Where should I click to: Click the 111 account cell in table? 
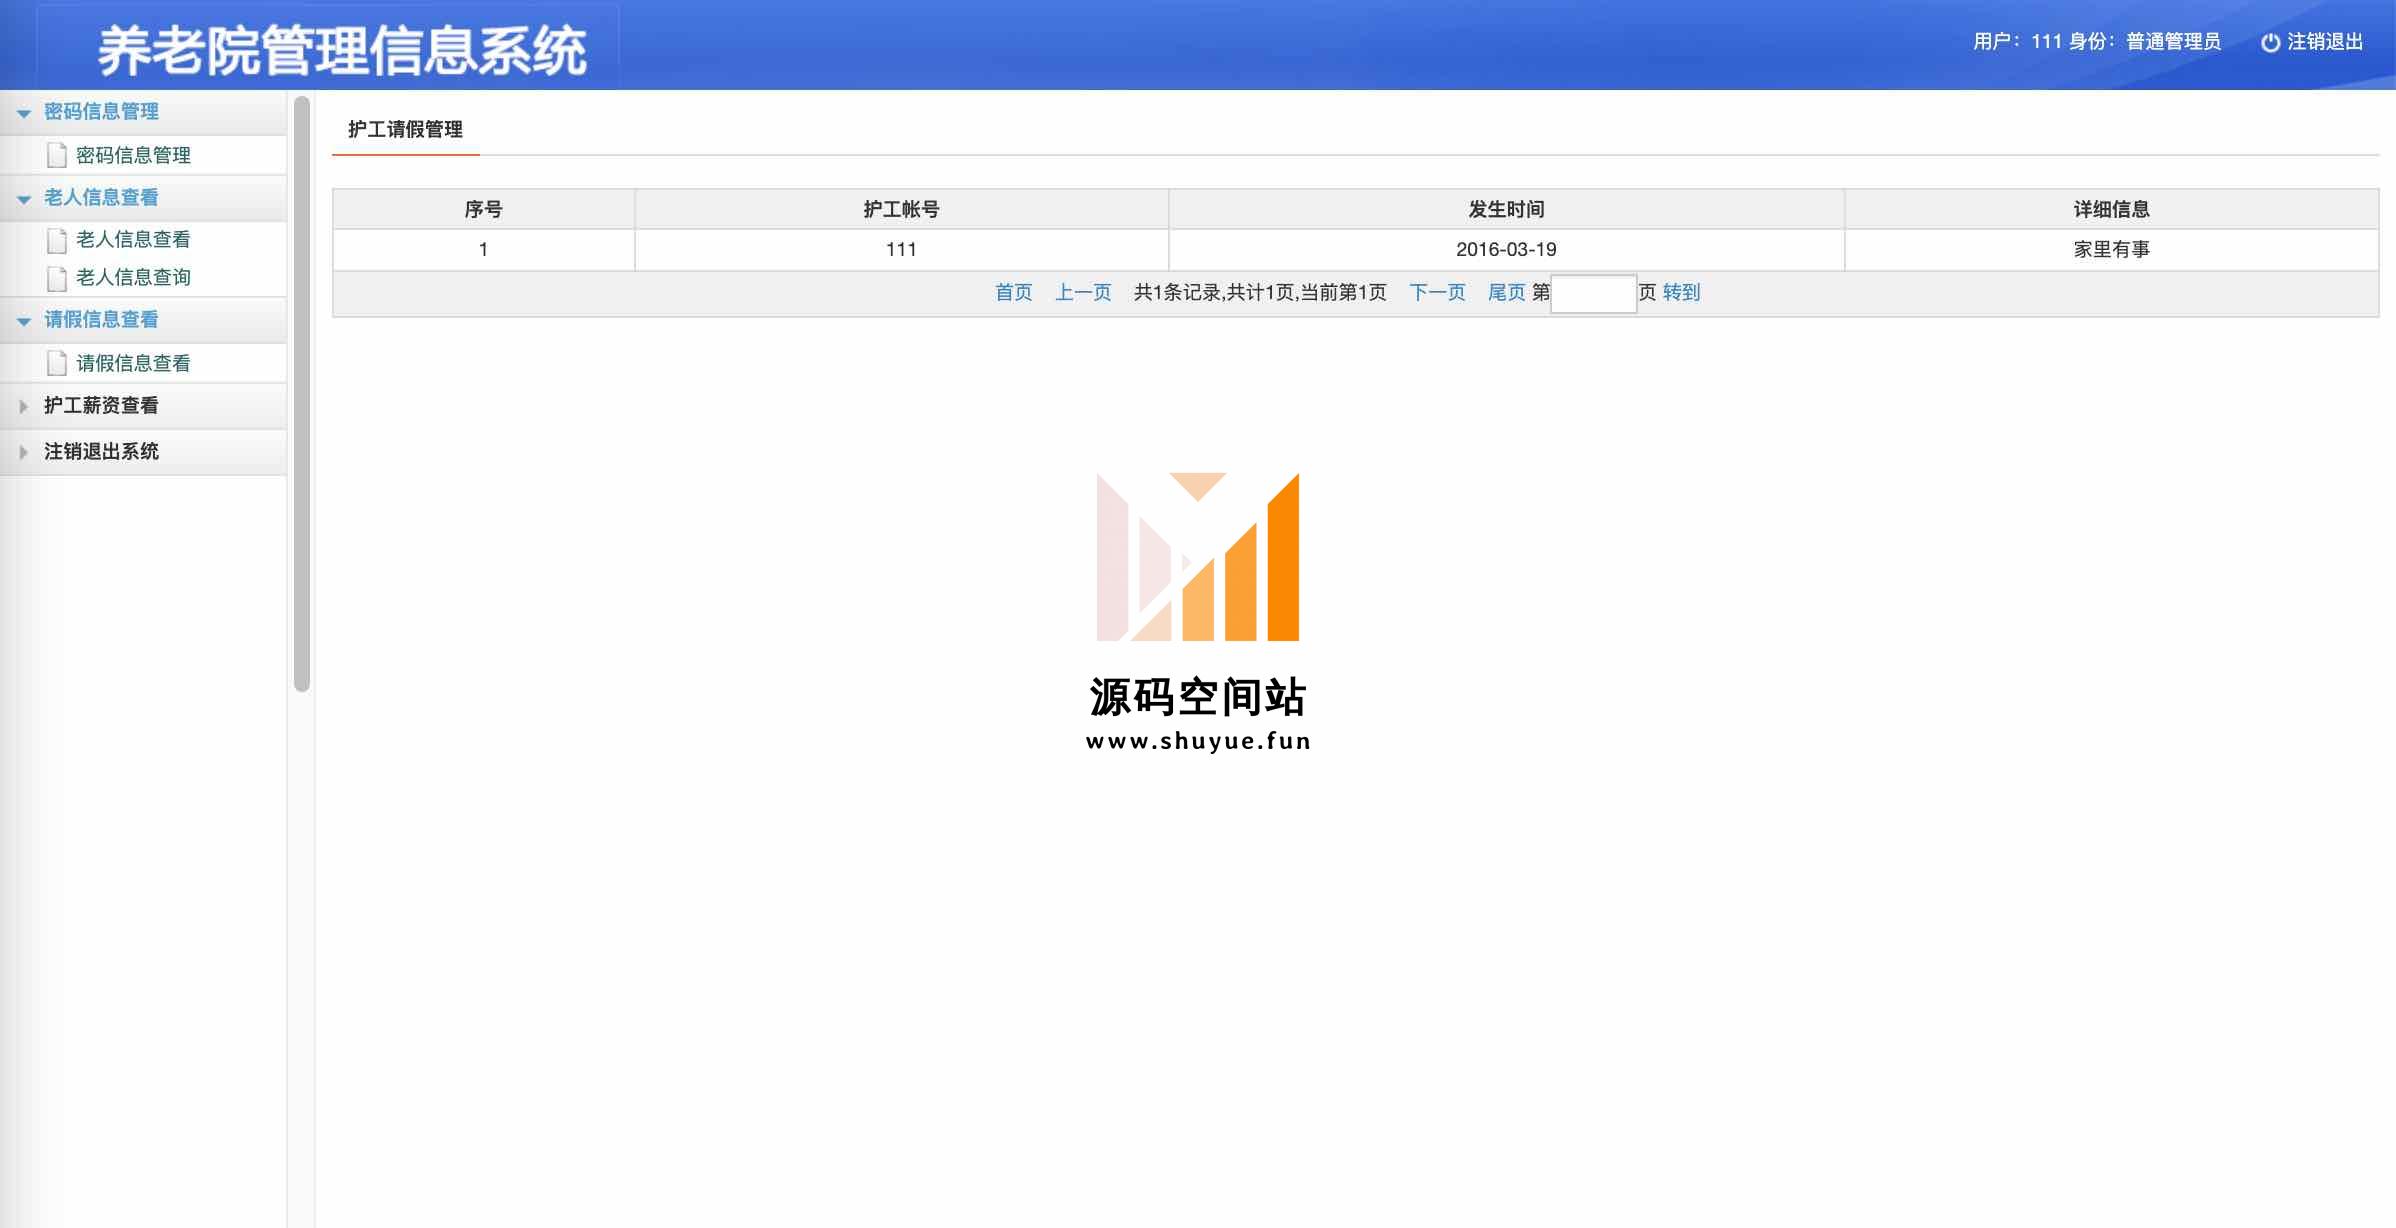tap(901, 250)
